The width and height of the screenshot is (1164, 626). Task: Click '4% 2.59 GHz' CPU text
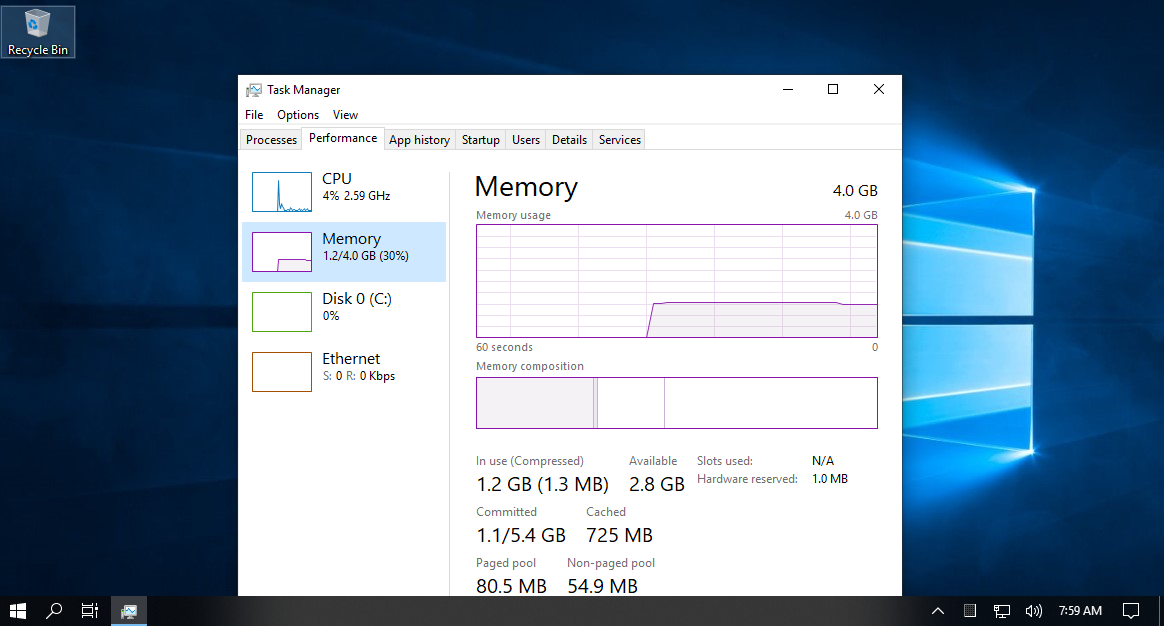pos(356,196)
